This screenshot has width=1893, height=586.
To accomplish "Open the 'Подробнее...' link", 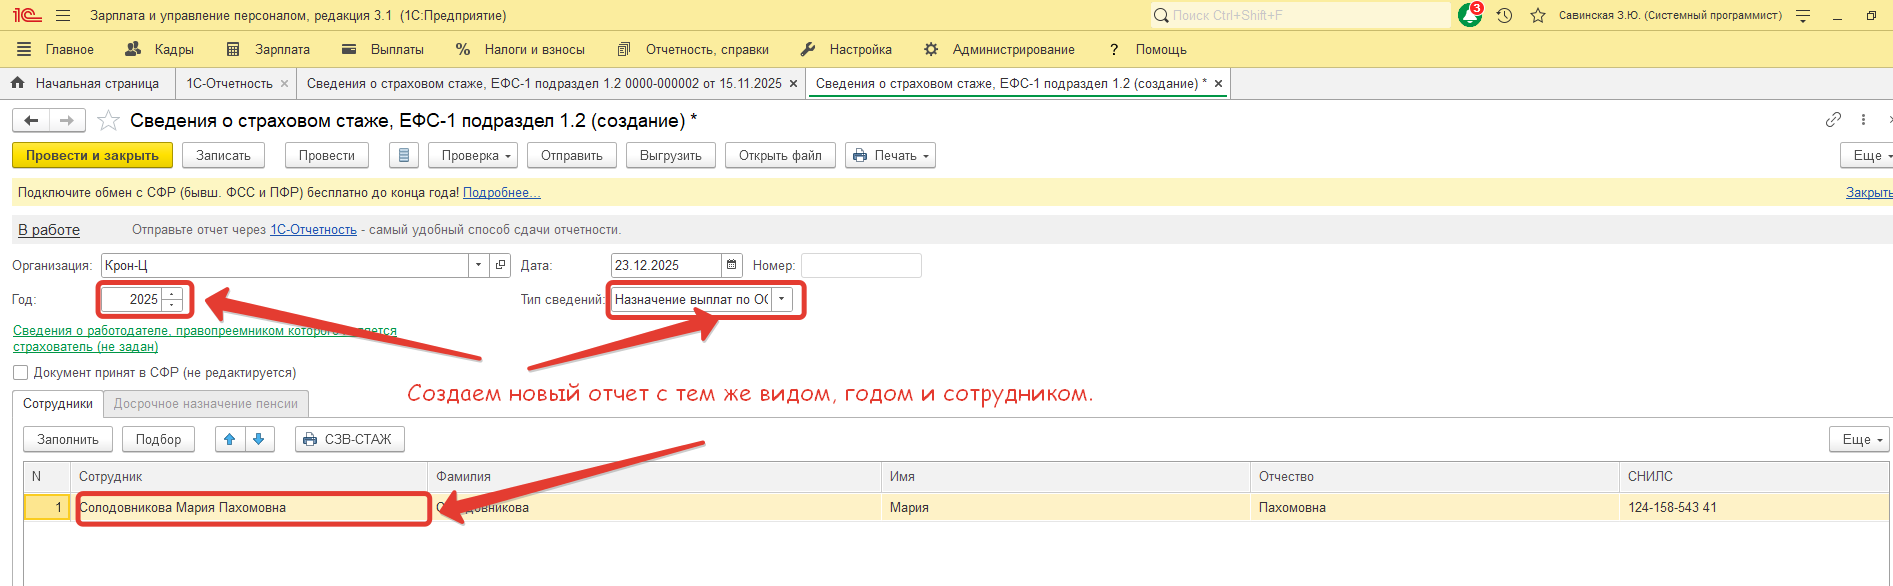I will pos(501,193).
